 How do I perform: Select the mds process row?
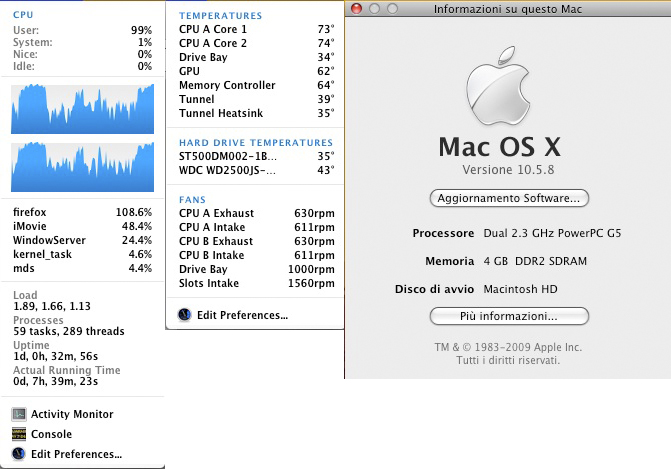tap(83, 268)
